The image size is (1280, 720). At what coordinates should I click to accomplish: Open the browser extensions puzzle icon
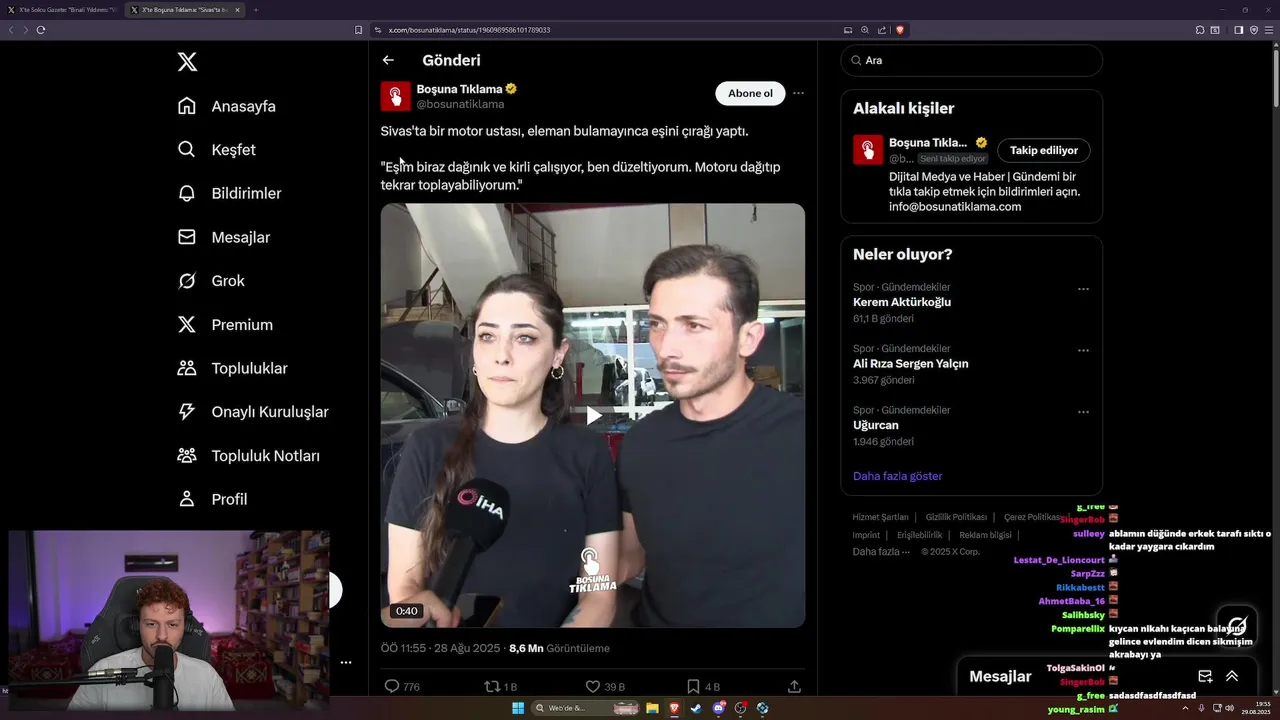point(1200,30)
